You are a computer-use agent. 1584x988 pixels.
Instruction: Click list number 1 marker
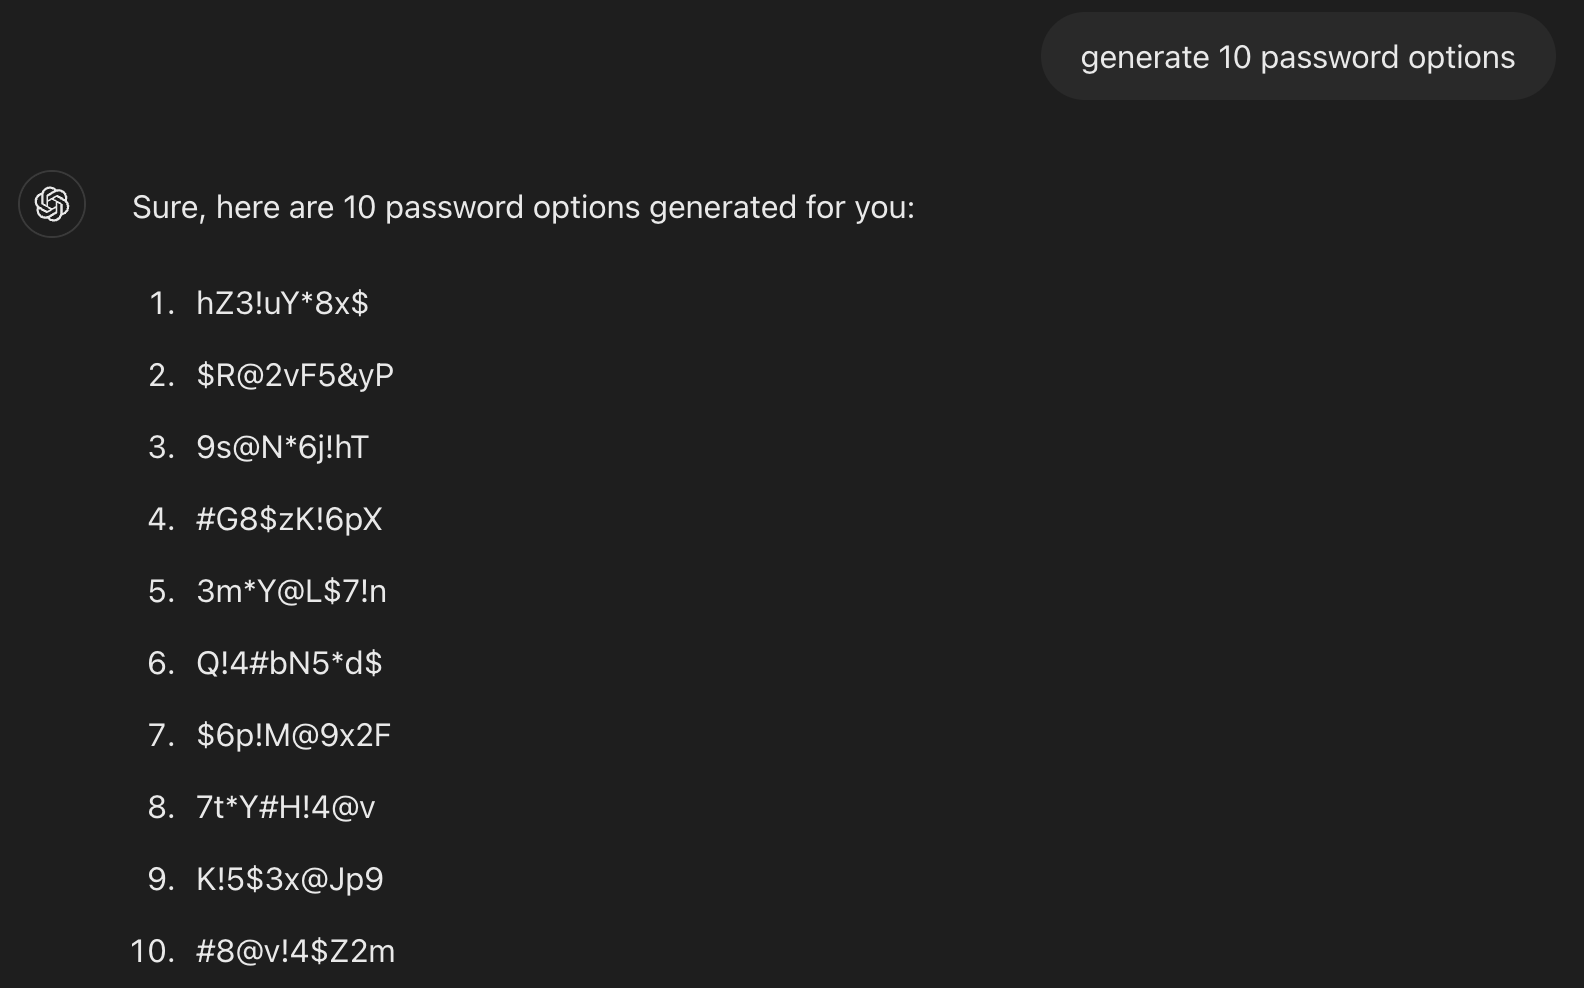161,303
